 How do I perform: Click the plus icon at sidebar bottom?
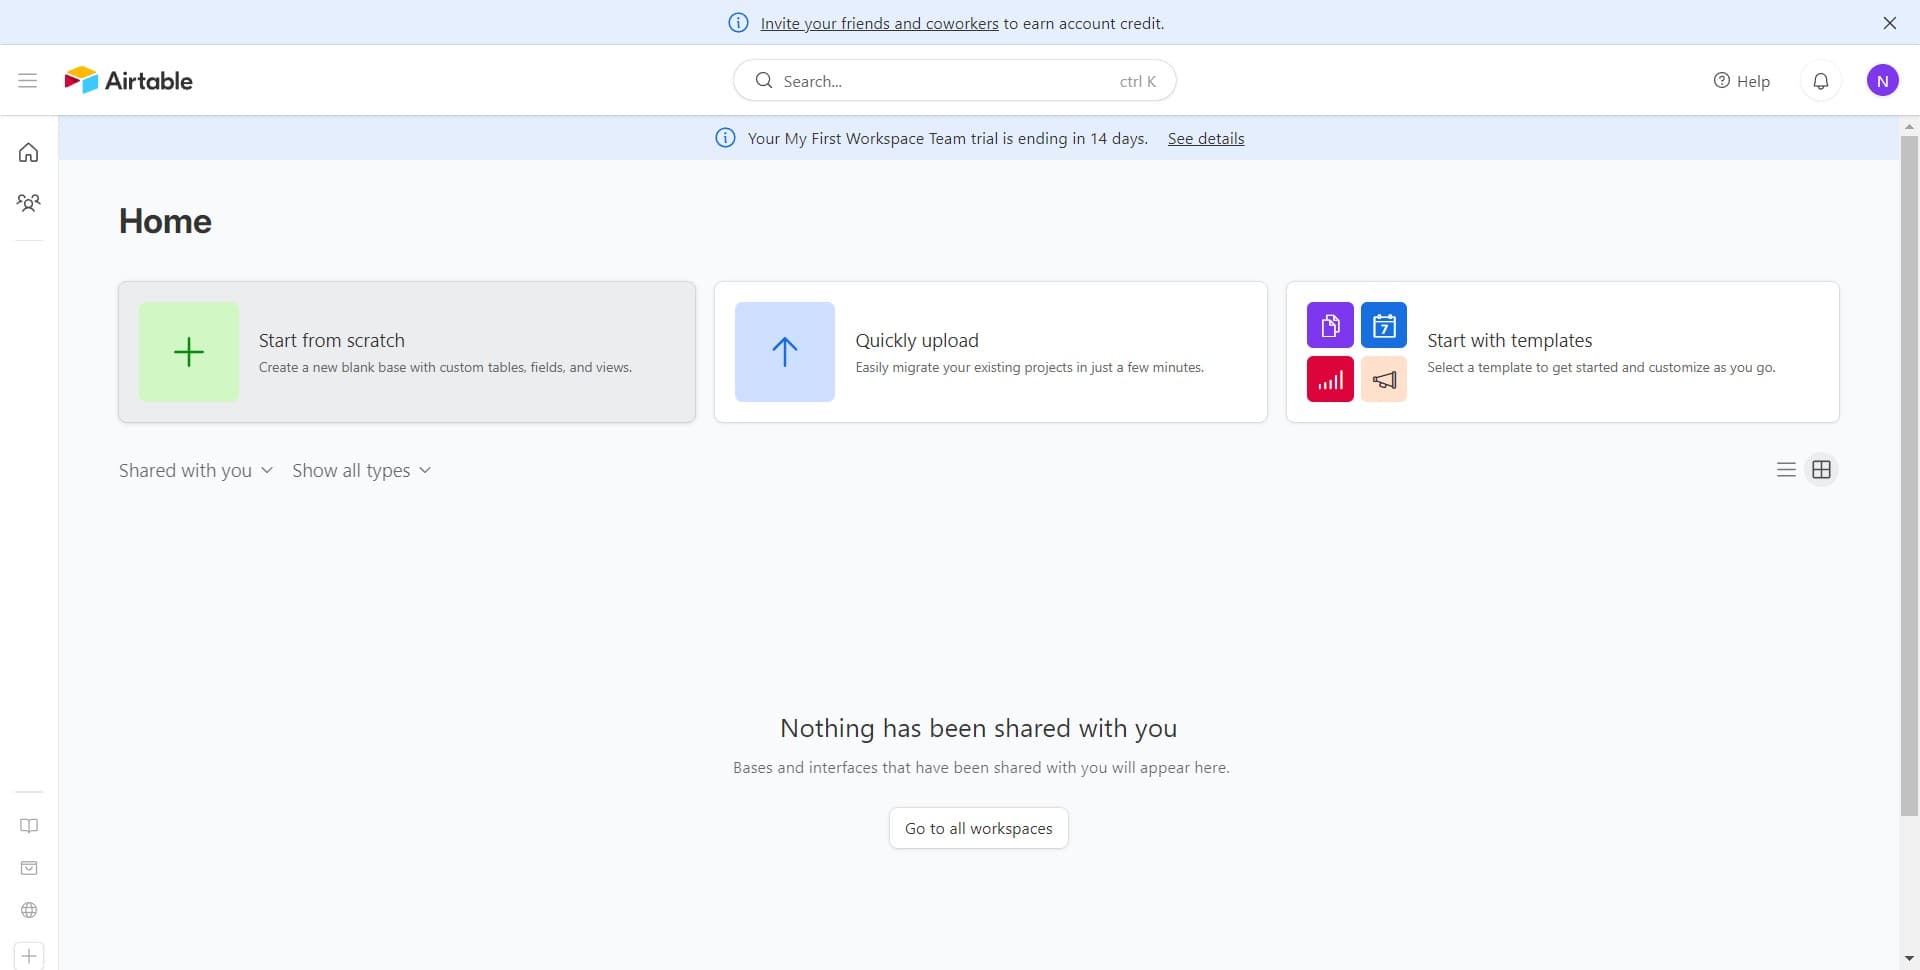click(x=29, y=956)
